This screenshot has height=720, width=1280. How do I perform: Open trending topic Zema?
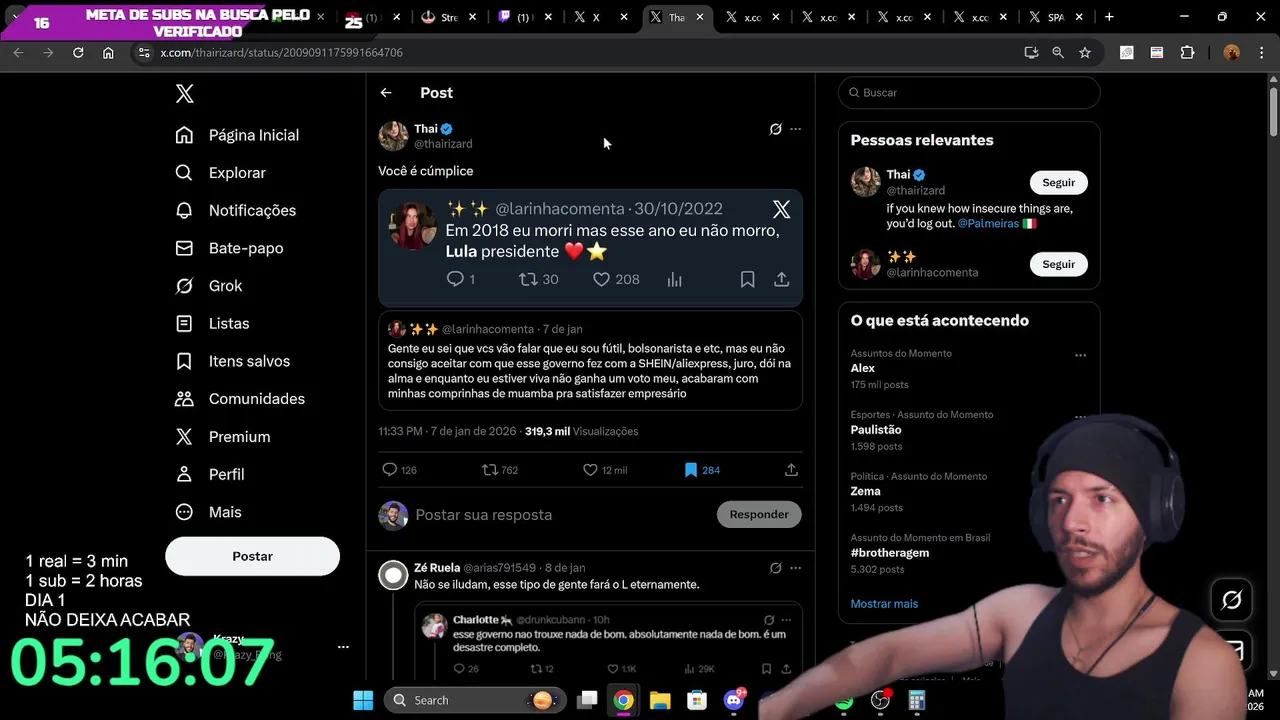click(866, 491)
